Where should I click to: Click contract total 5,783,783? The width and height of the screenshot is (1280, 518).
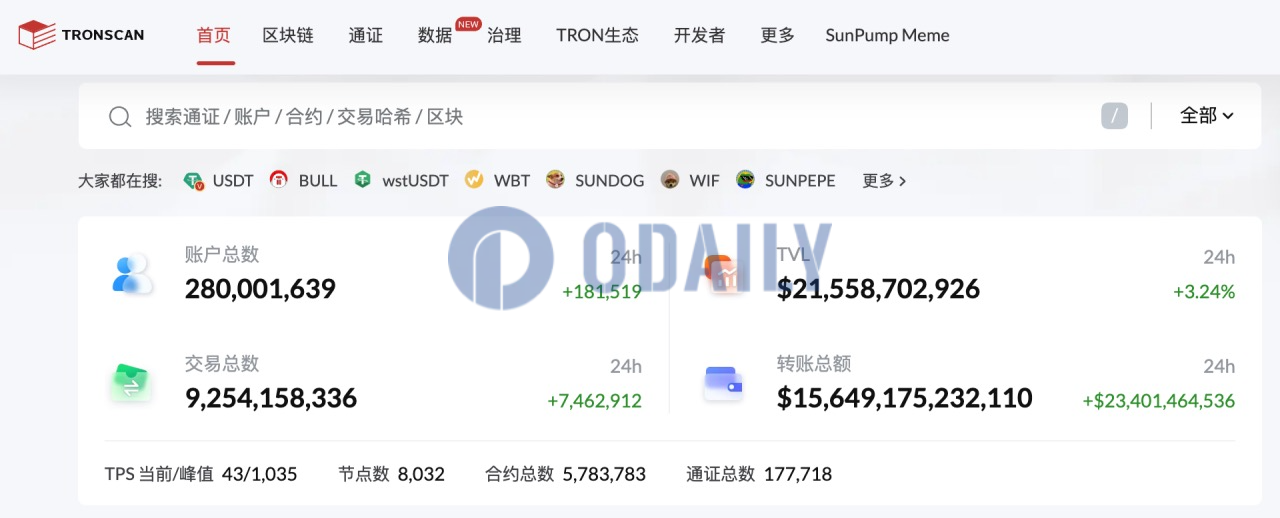604,474
